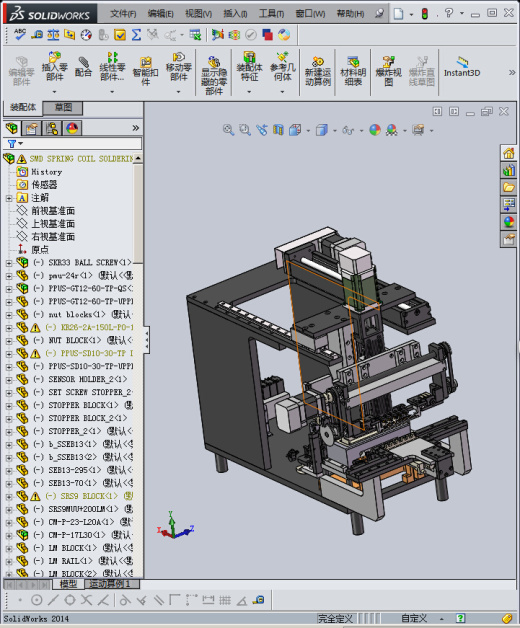The image size is (520, 628).
Task: Toggle Instant3D mode
Action: click(x=462, y=67)
